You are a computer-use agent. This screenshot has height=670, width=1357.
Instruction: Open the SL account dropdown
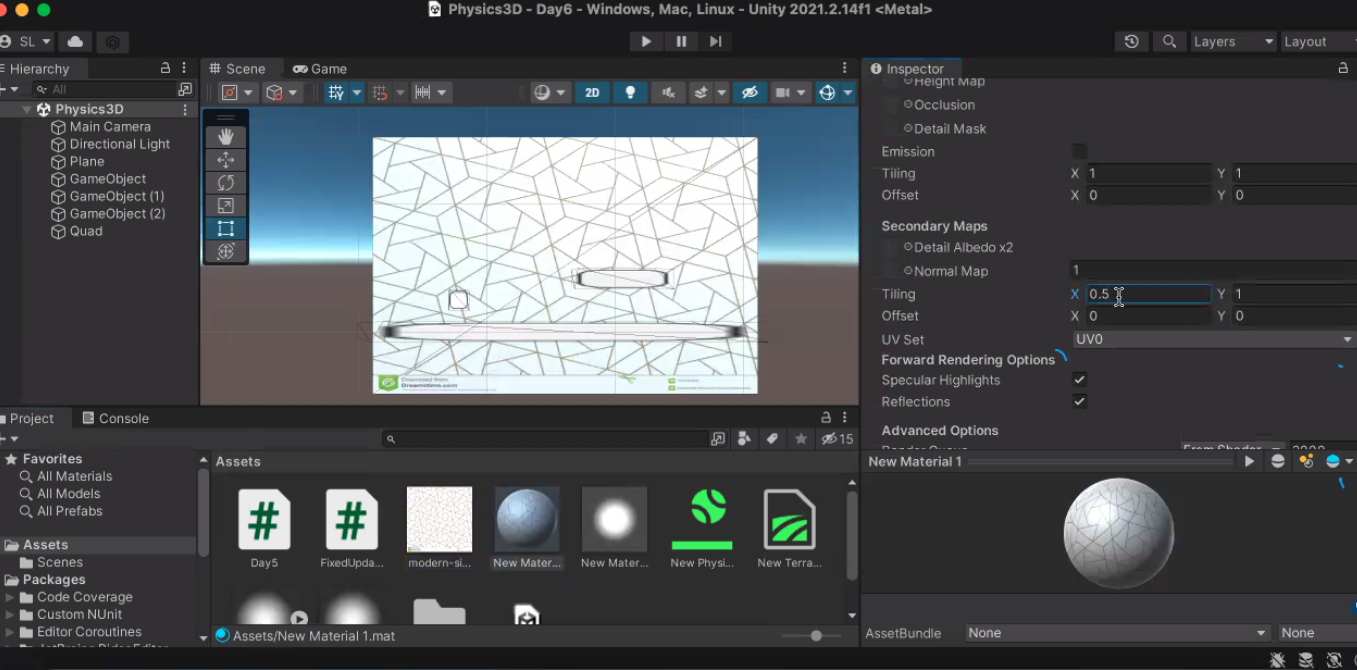pos(28,41)
